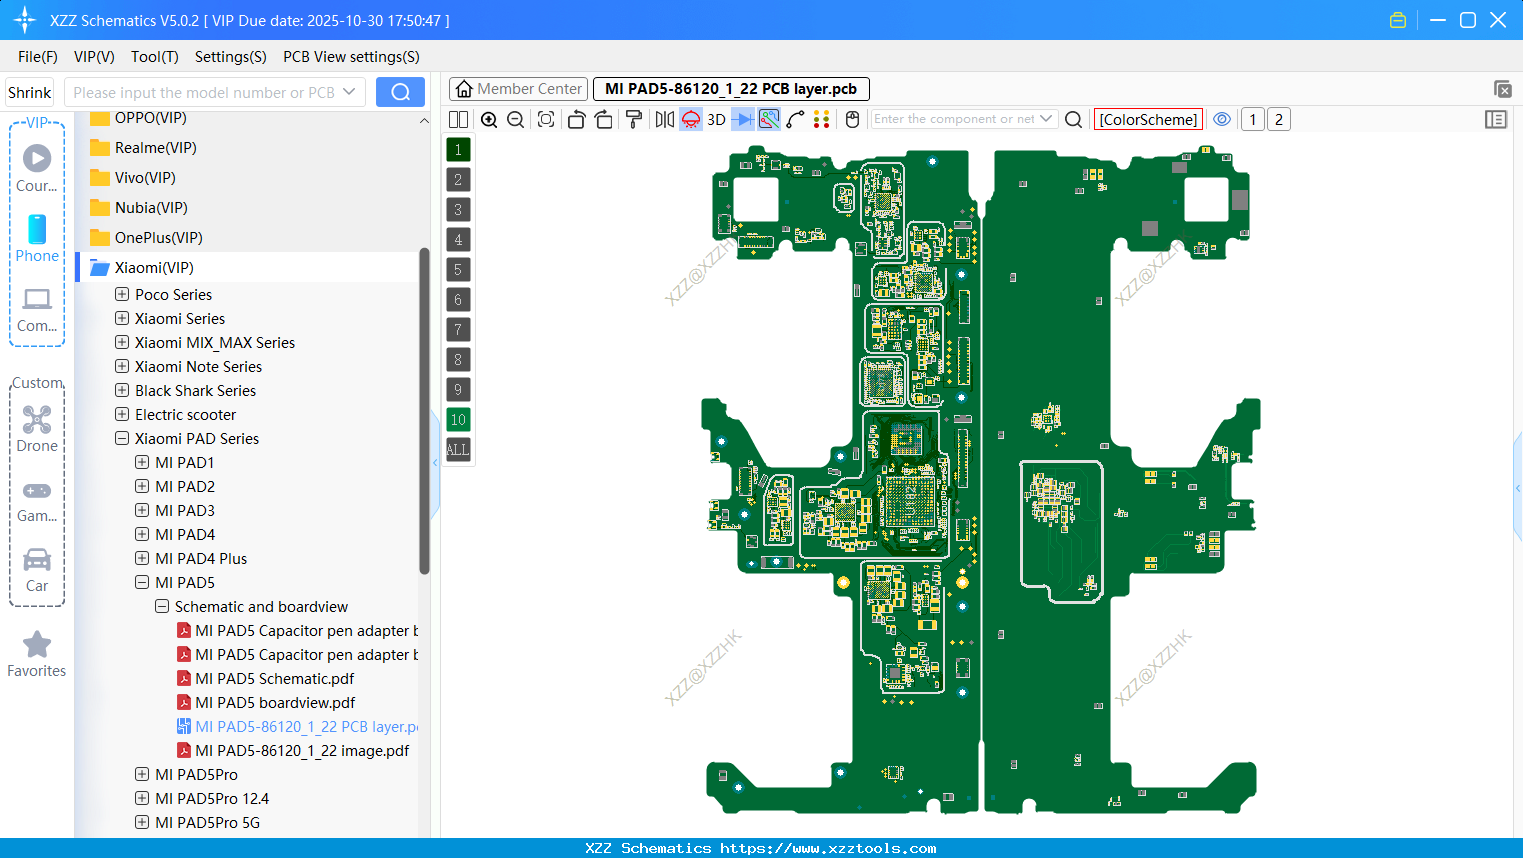Click the fit-to-screen icon

coord(546,120)
